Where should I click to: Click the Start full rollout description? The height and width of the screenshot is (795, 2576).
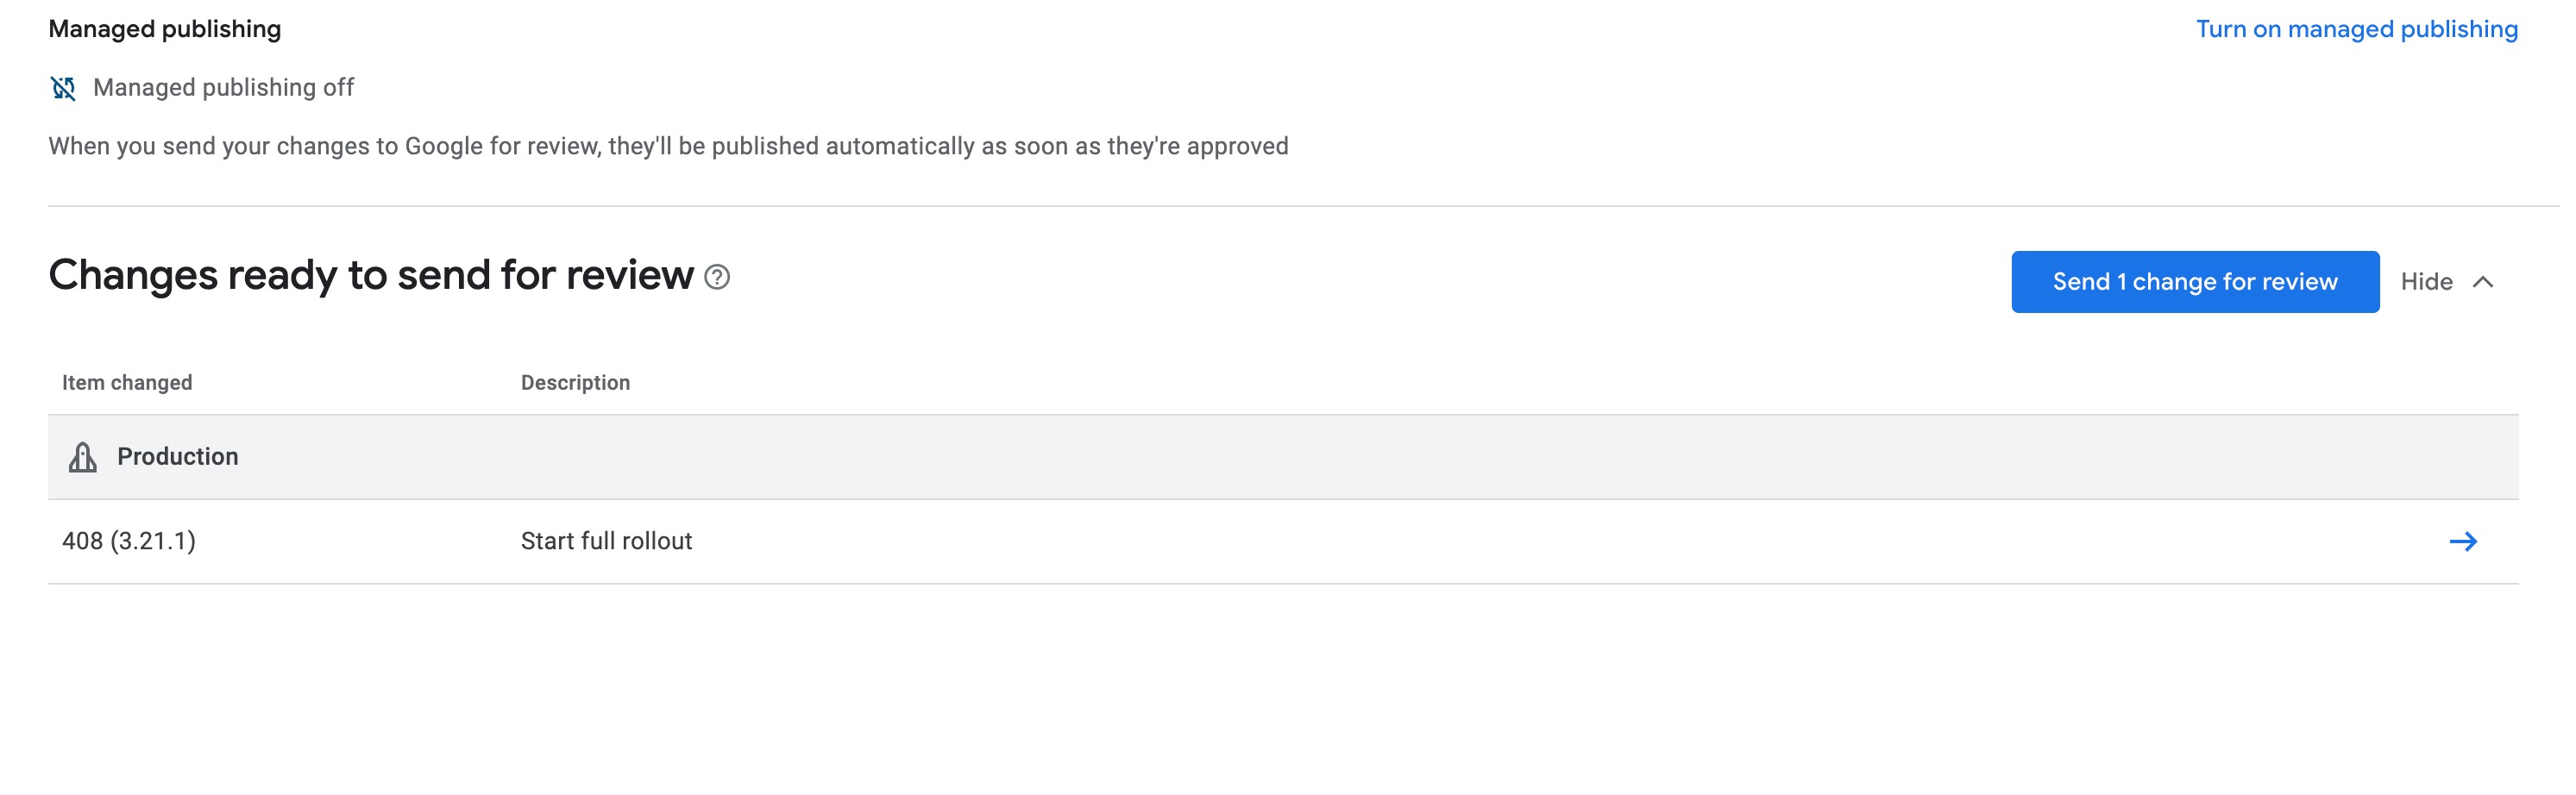[x=606, y=541]
